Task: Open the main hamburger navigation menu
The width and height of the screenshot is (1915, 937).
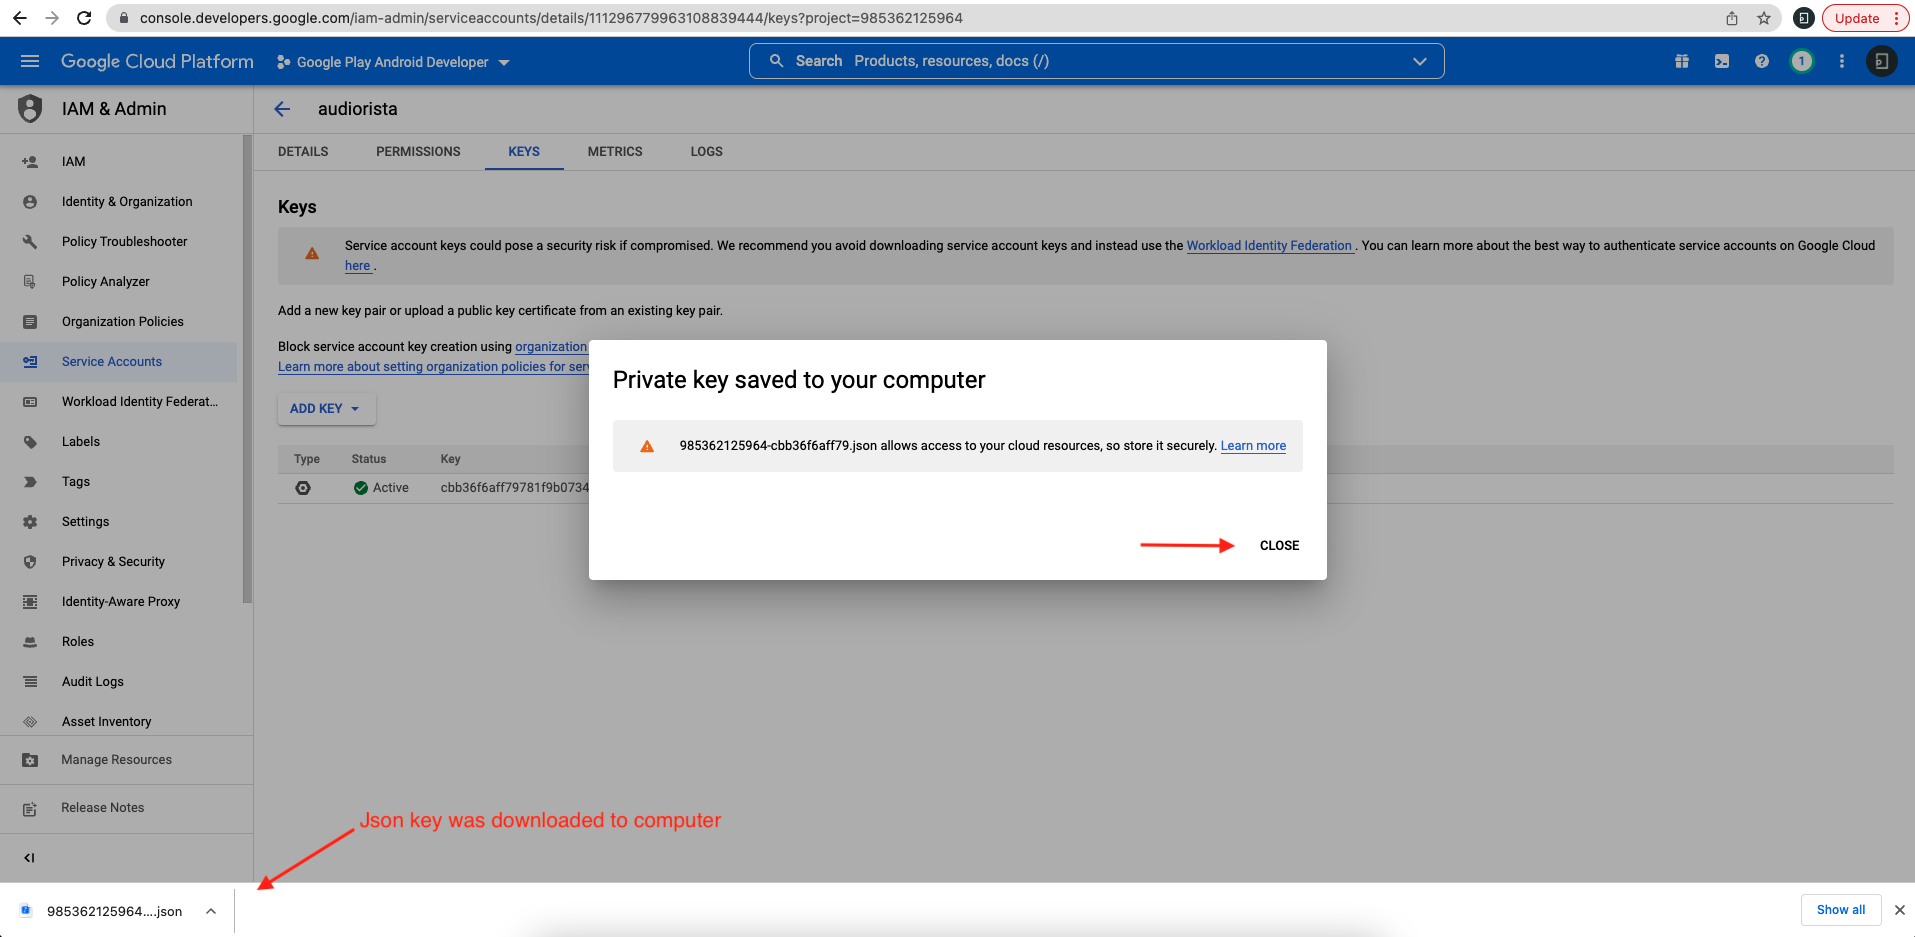Action: [x=30, y=61]
